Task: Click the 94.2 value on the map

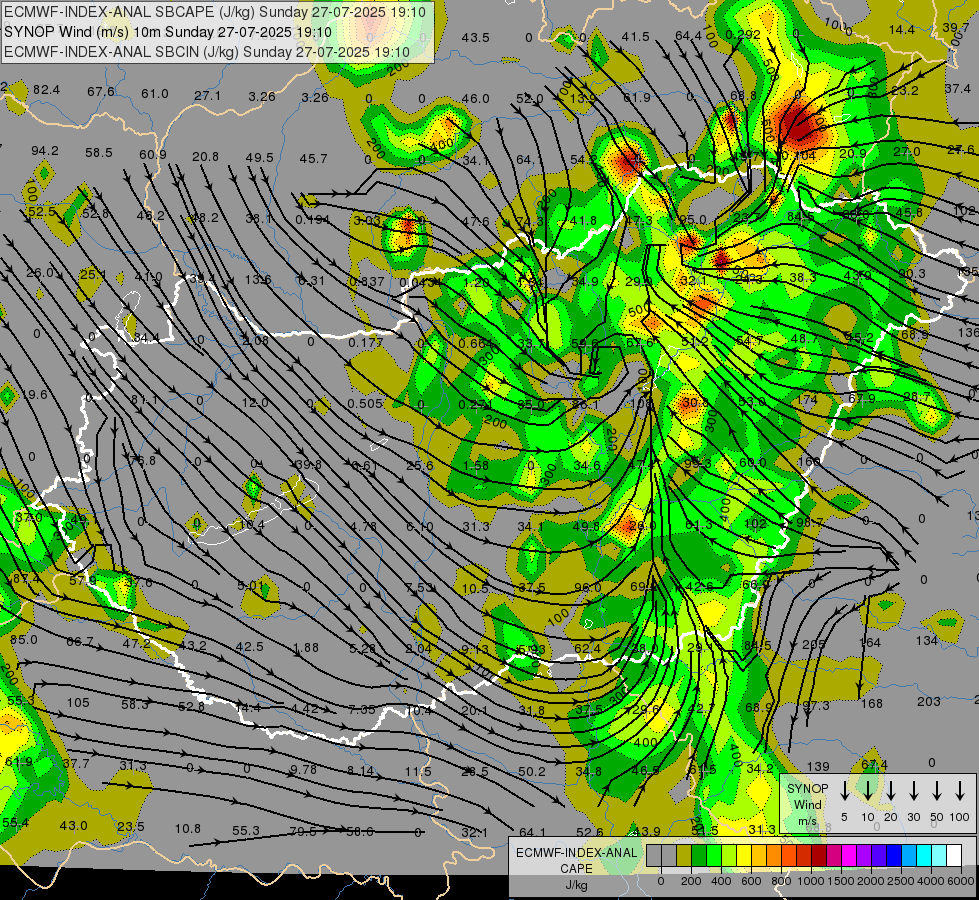Action: pyautogui.click(x=45, y=151)
